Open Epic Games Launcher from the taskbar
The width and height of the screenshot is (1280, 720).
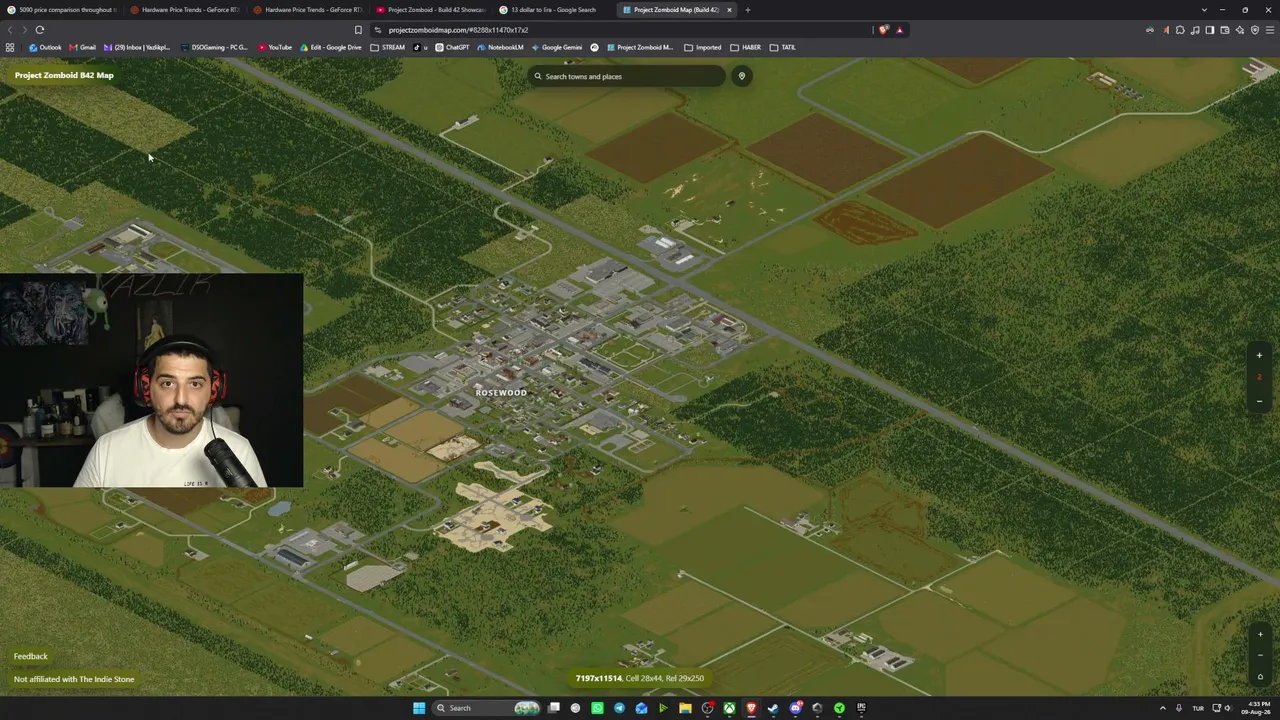[861, 708]
